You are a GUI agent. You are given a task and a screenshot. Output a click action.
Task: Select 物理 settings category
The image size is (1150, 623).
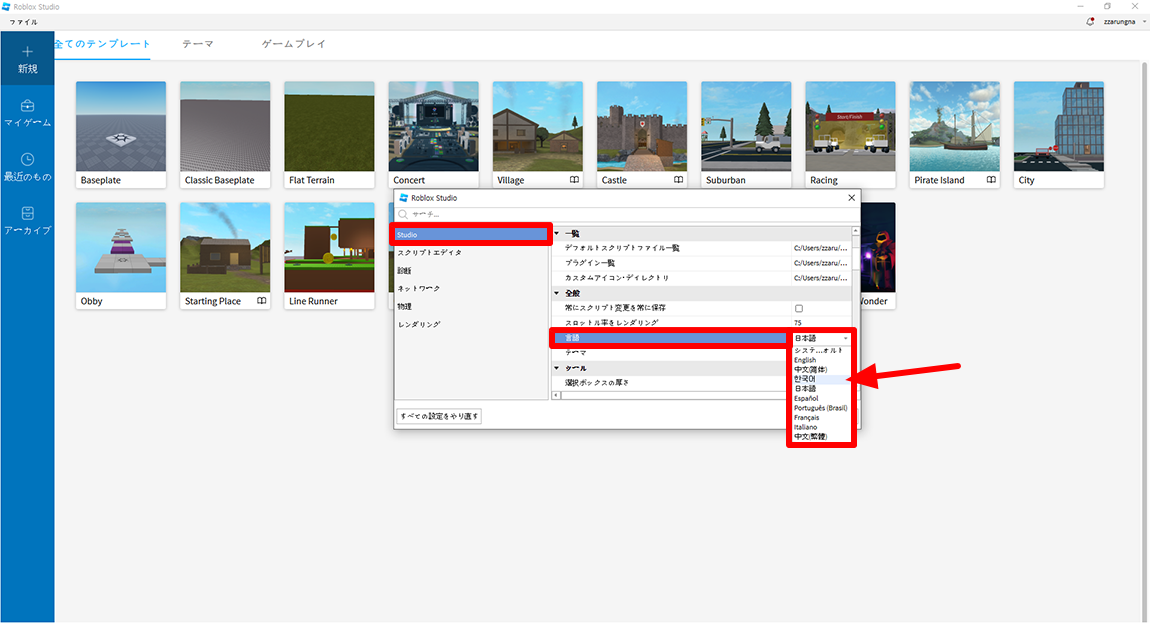tap(472, 307)
